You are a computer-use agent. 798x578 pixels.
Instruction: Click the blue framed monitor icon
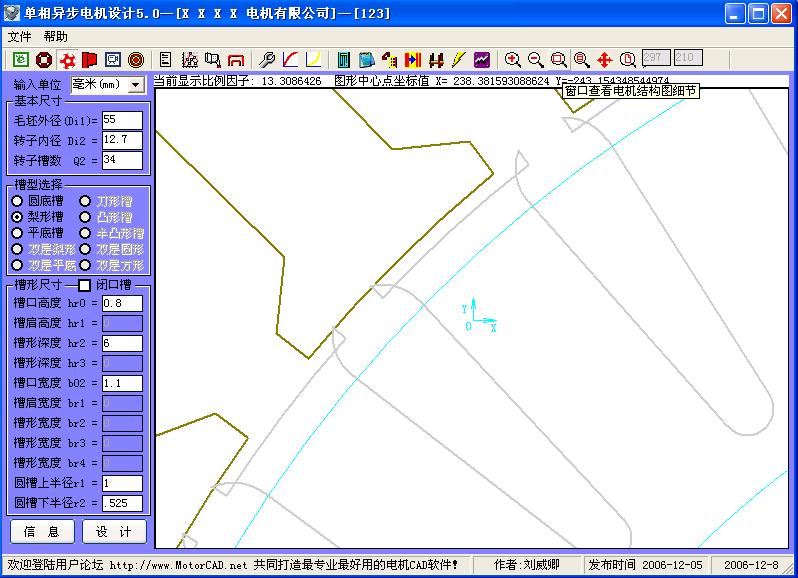click(x=112, y=60)
